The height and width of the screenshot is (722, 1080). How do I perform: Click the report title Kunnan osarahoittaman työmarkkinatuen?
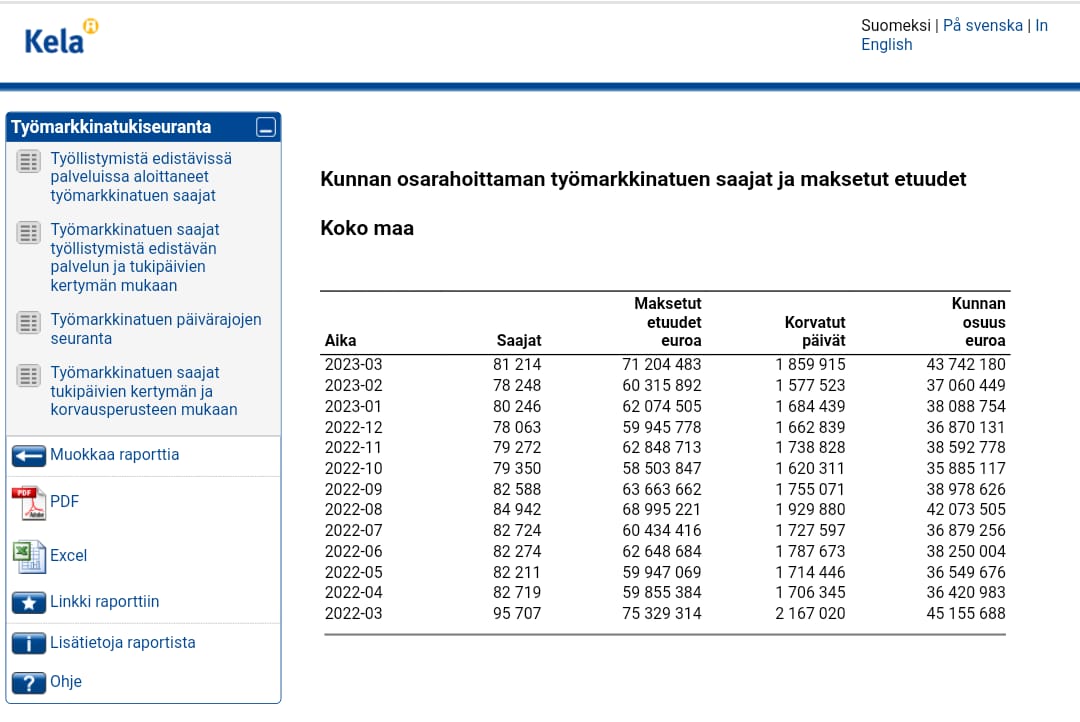click(643, 179)
